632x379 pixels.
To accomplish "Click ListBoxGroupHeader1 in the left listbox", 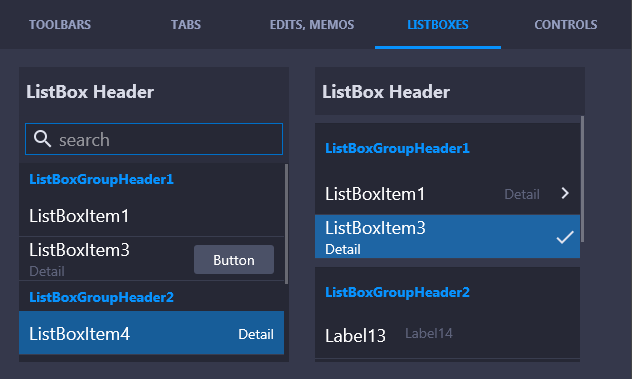I will coord(101,179).
